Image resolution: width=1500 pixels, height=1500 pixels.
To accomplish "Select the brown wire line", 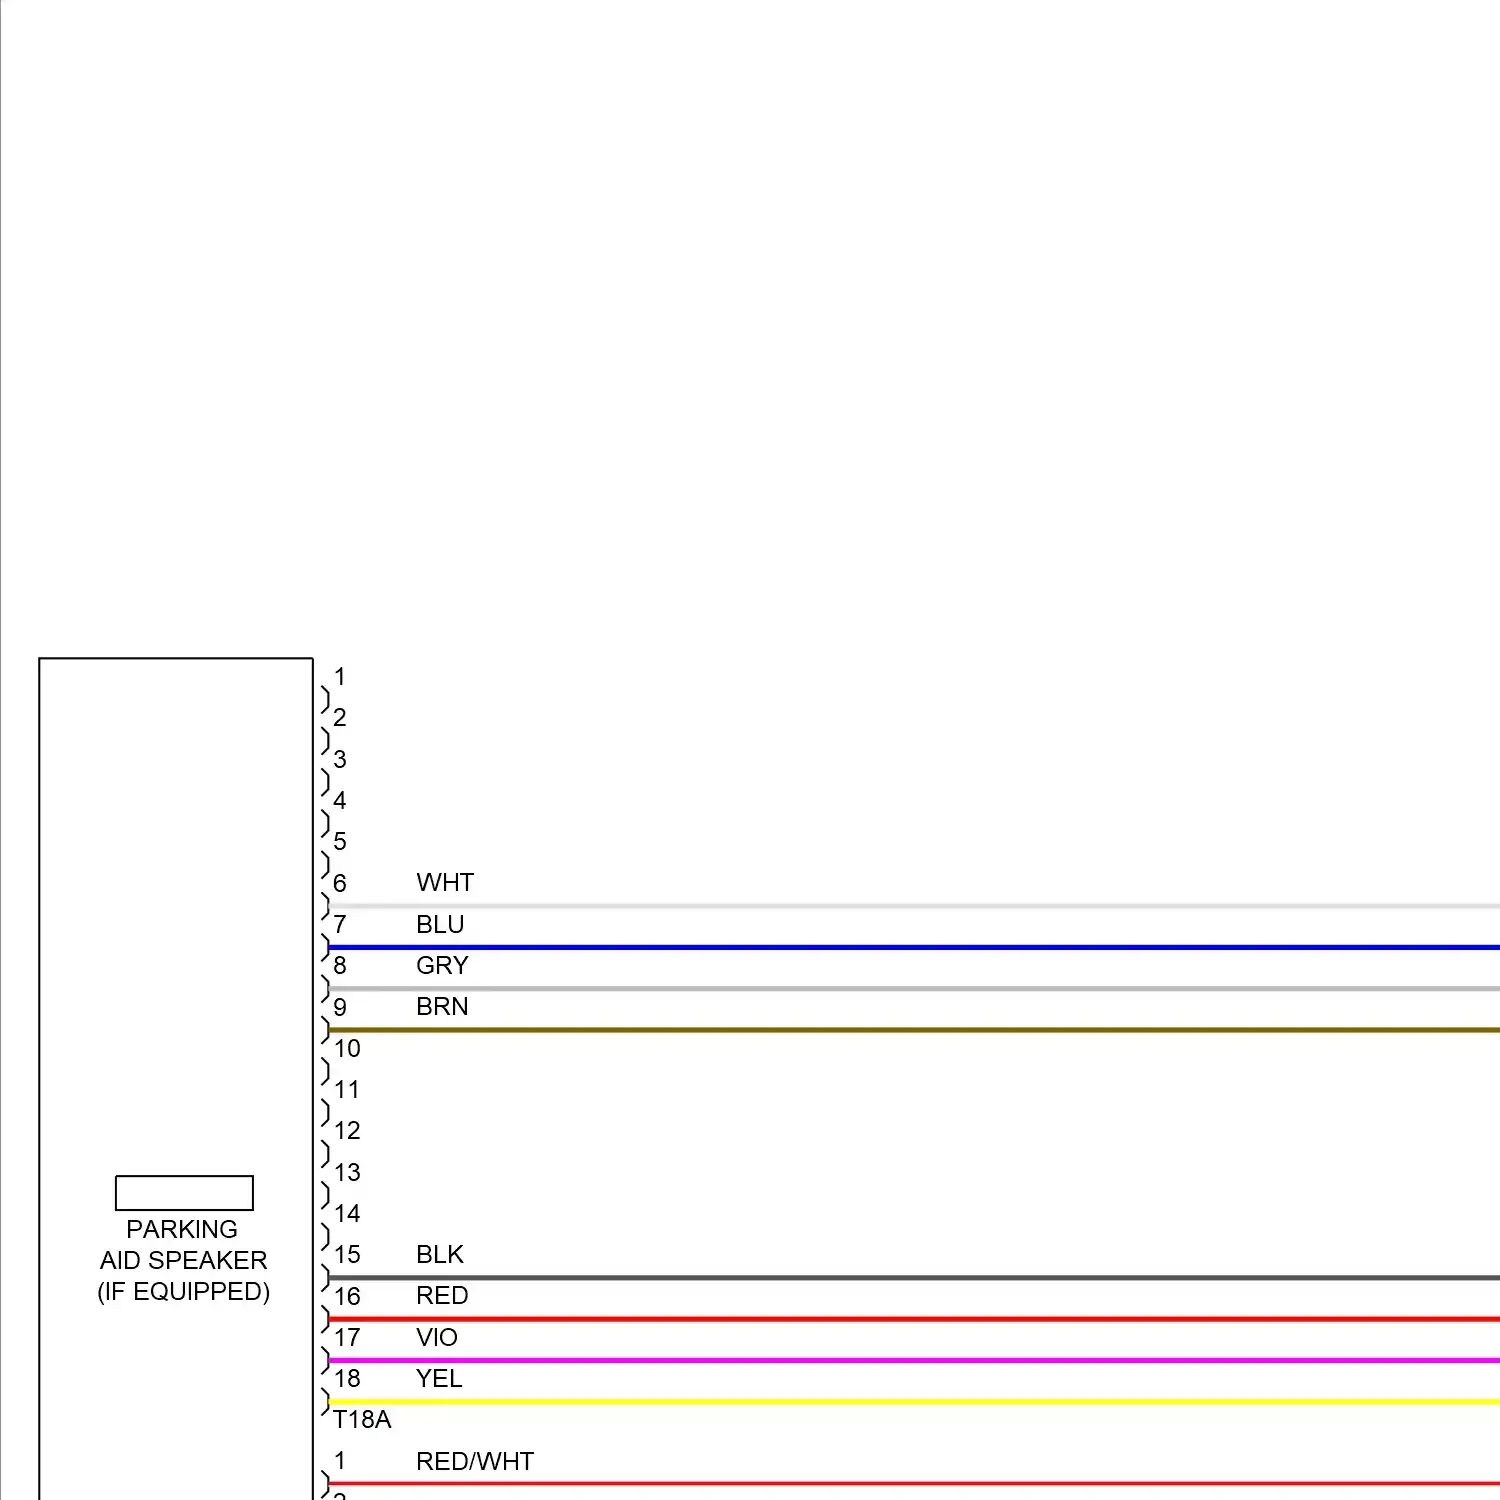I will click(x=914, y=1029).
